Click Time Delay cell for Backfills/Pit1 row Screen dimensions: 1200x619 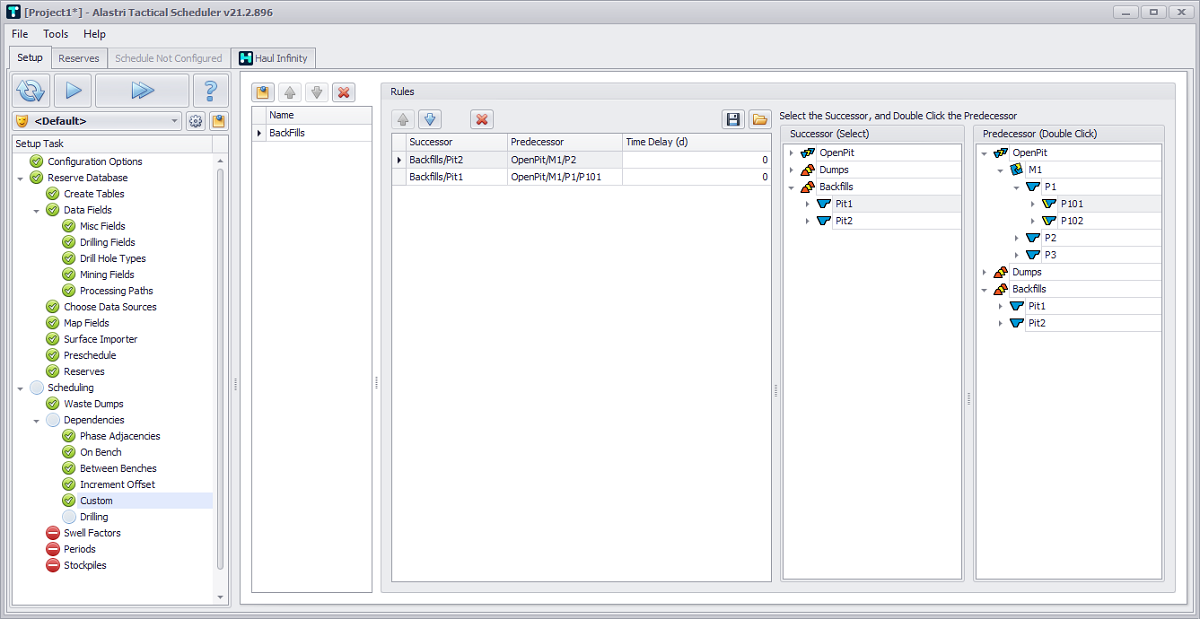click(x=695, y=177)
